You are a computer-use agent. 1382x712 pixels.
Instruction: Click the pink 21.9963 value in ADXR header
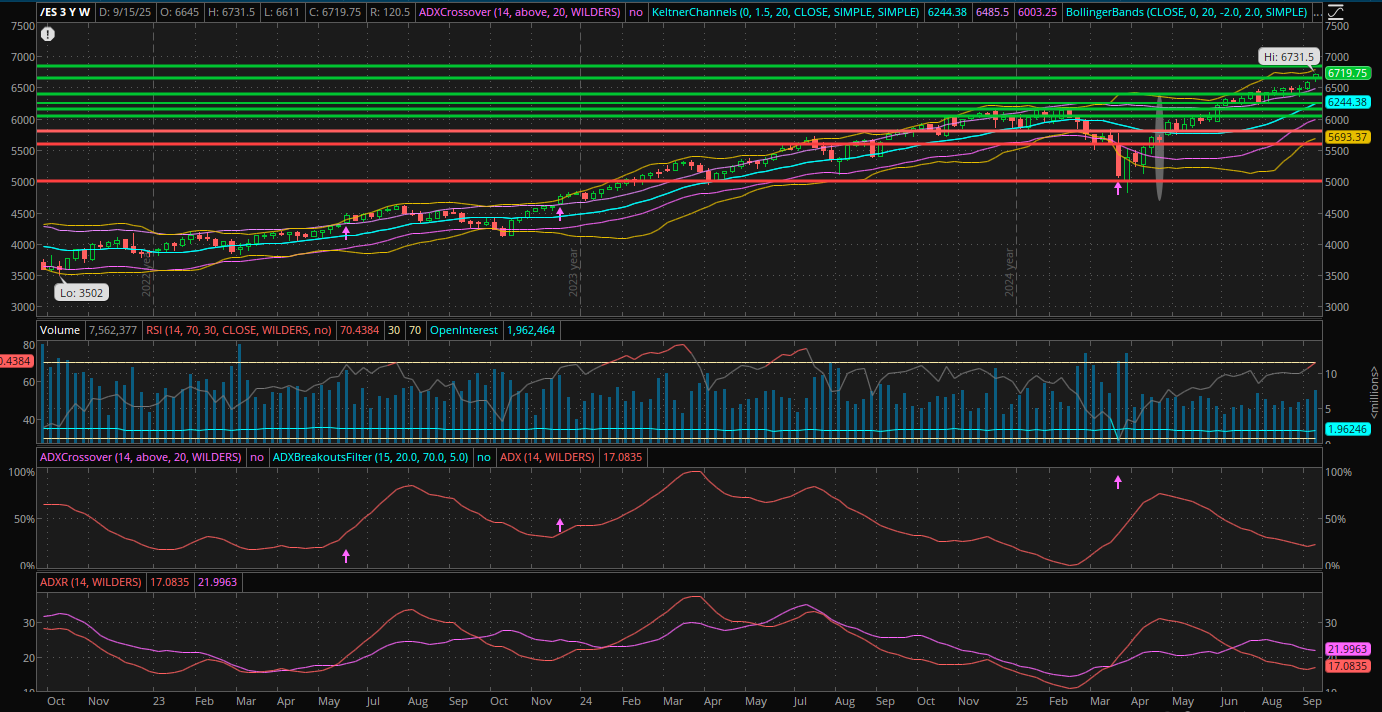218,581
